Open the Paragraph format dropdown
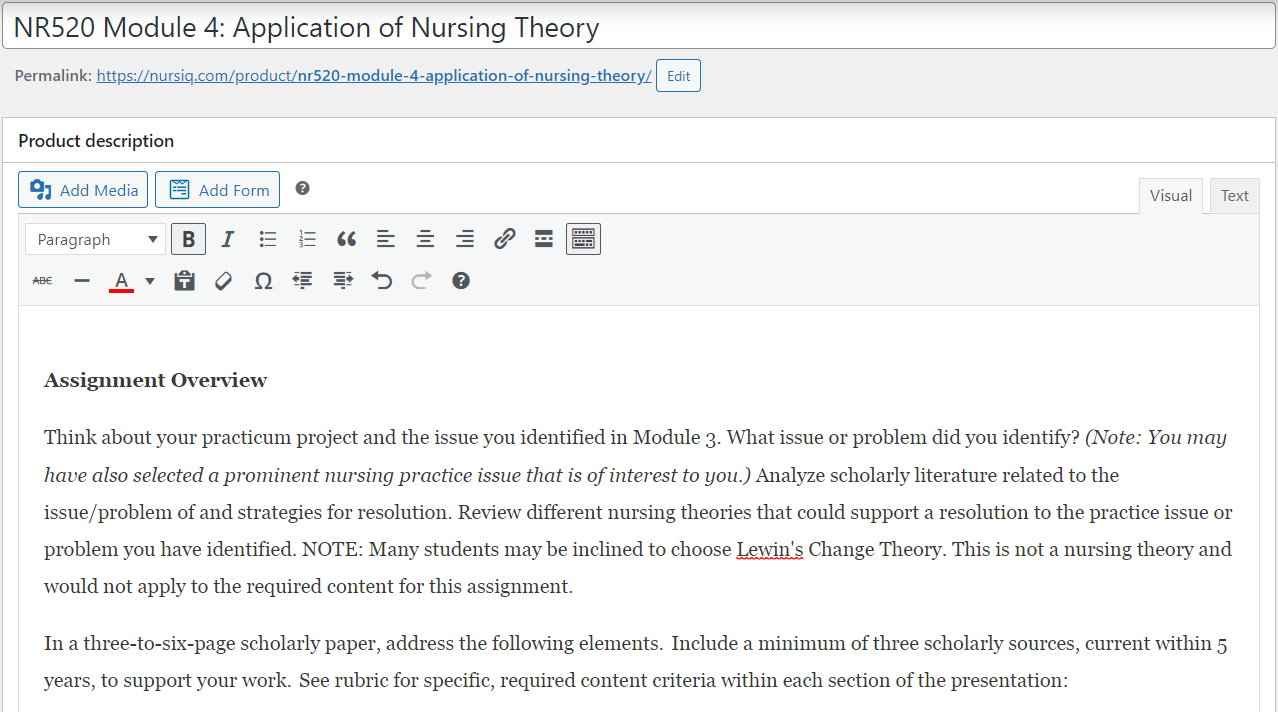The width and height of the screenshot is (1278, 712). point(96,240)
